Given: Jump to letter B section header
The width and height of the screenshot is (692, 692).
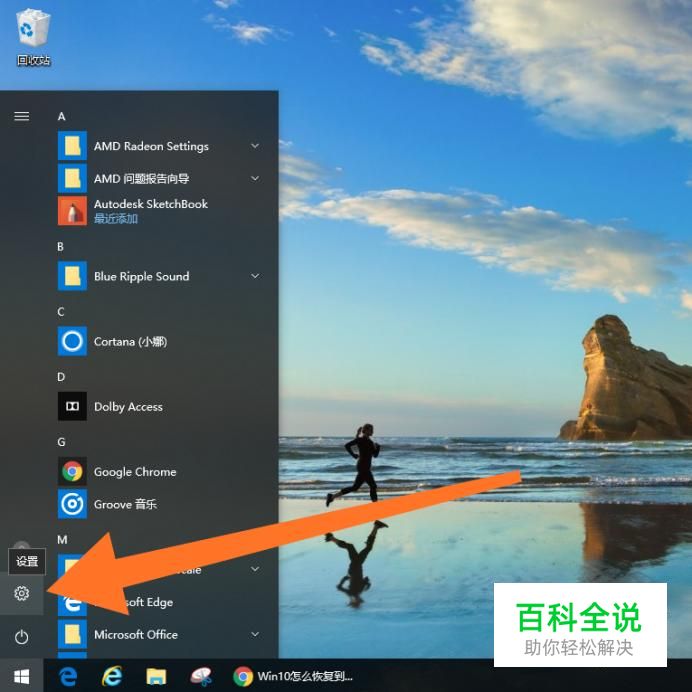Looking at the screenshot, I should pyautogui.click(x=60, y=246).
